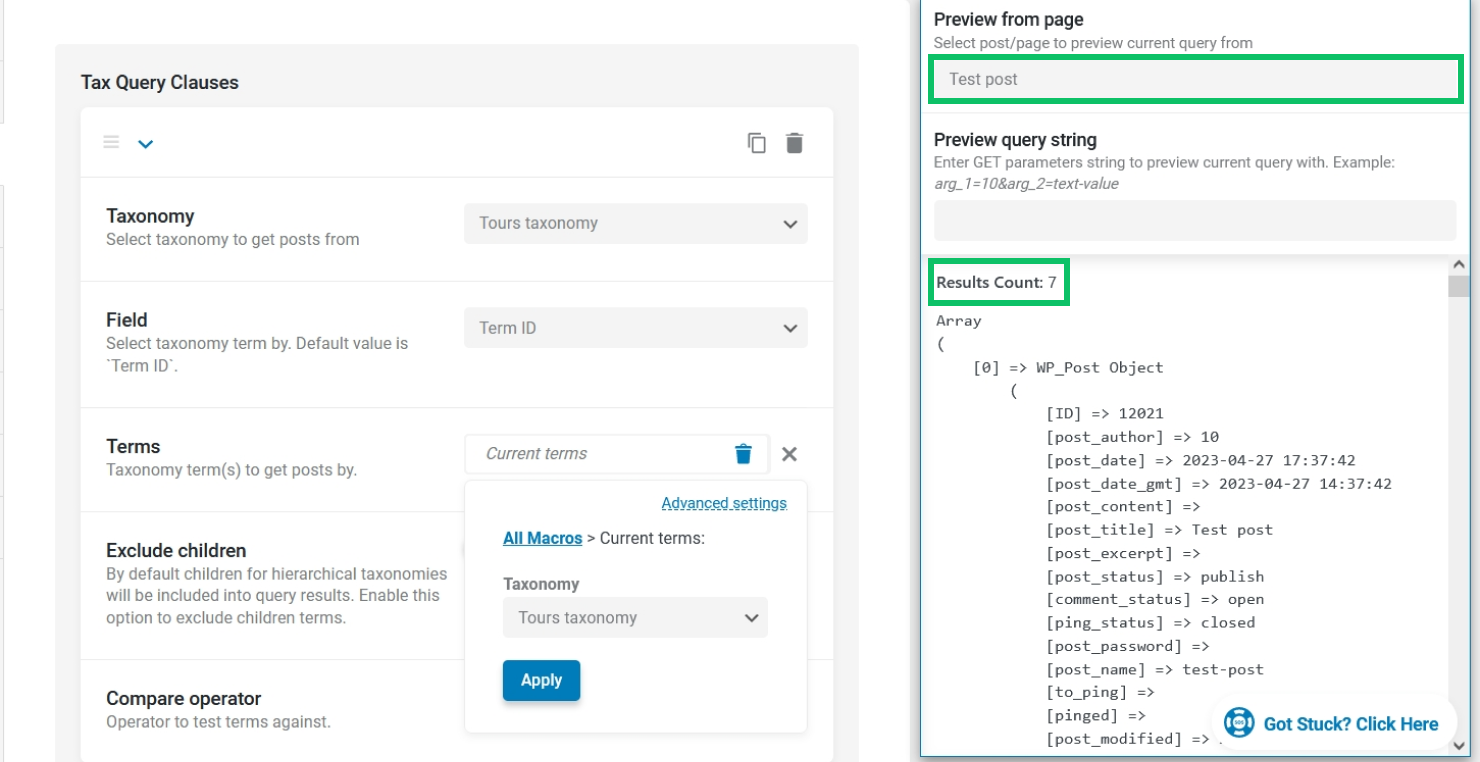Image resolution: width=1480 pixels, height=762 pixels.
Task: Remove the Current terms macro with the blue trash icon
Action: click(743, 454)
